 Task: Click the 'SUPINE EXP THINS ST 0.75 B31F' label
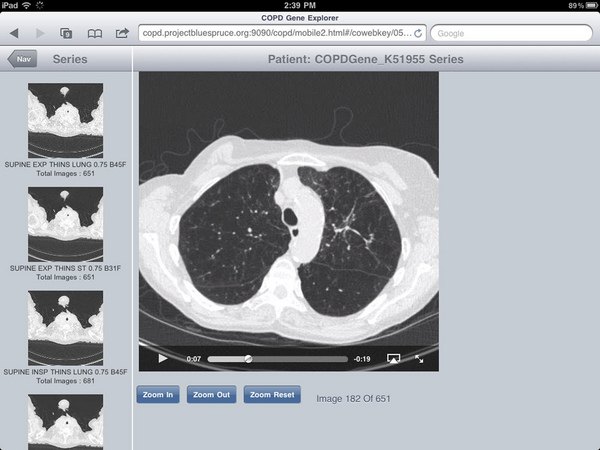click(x=65, y=268)
